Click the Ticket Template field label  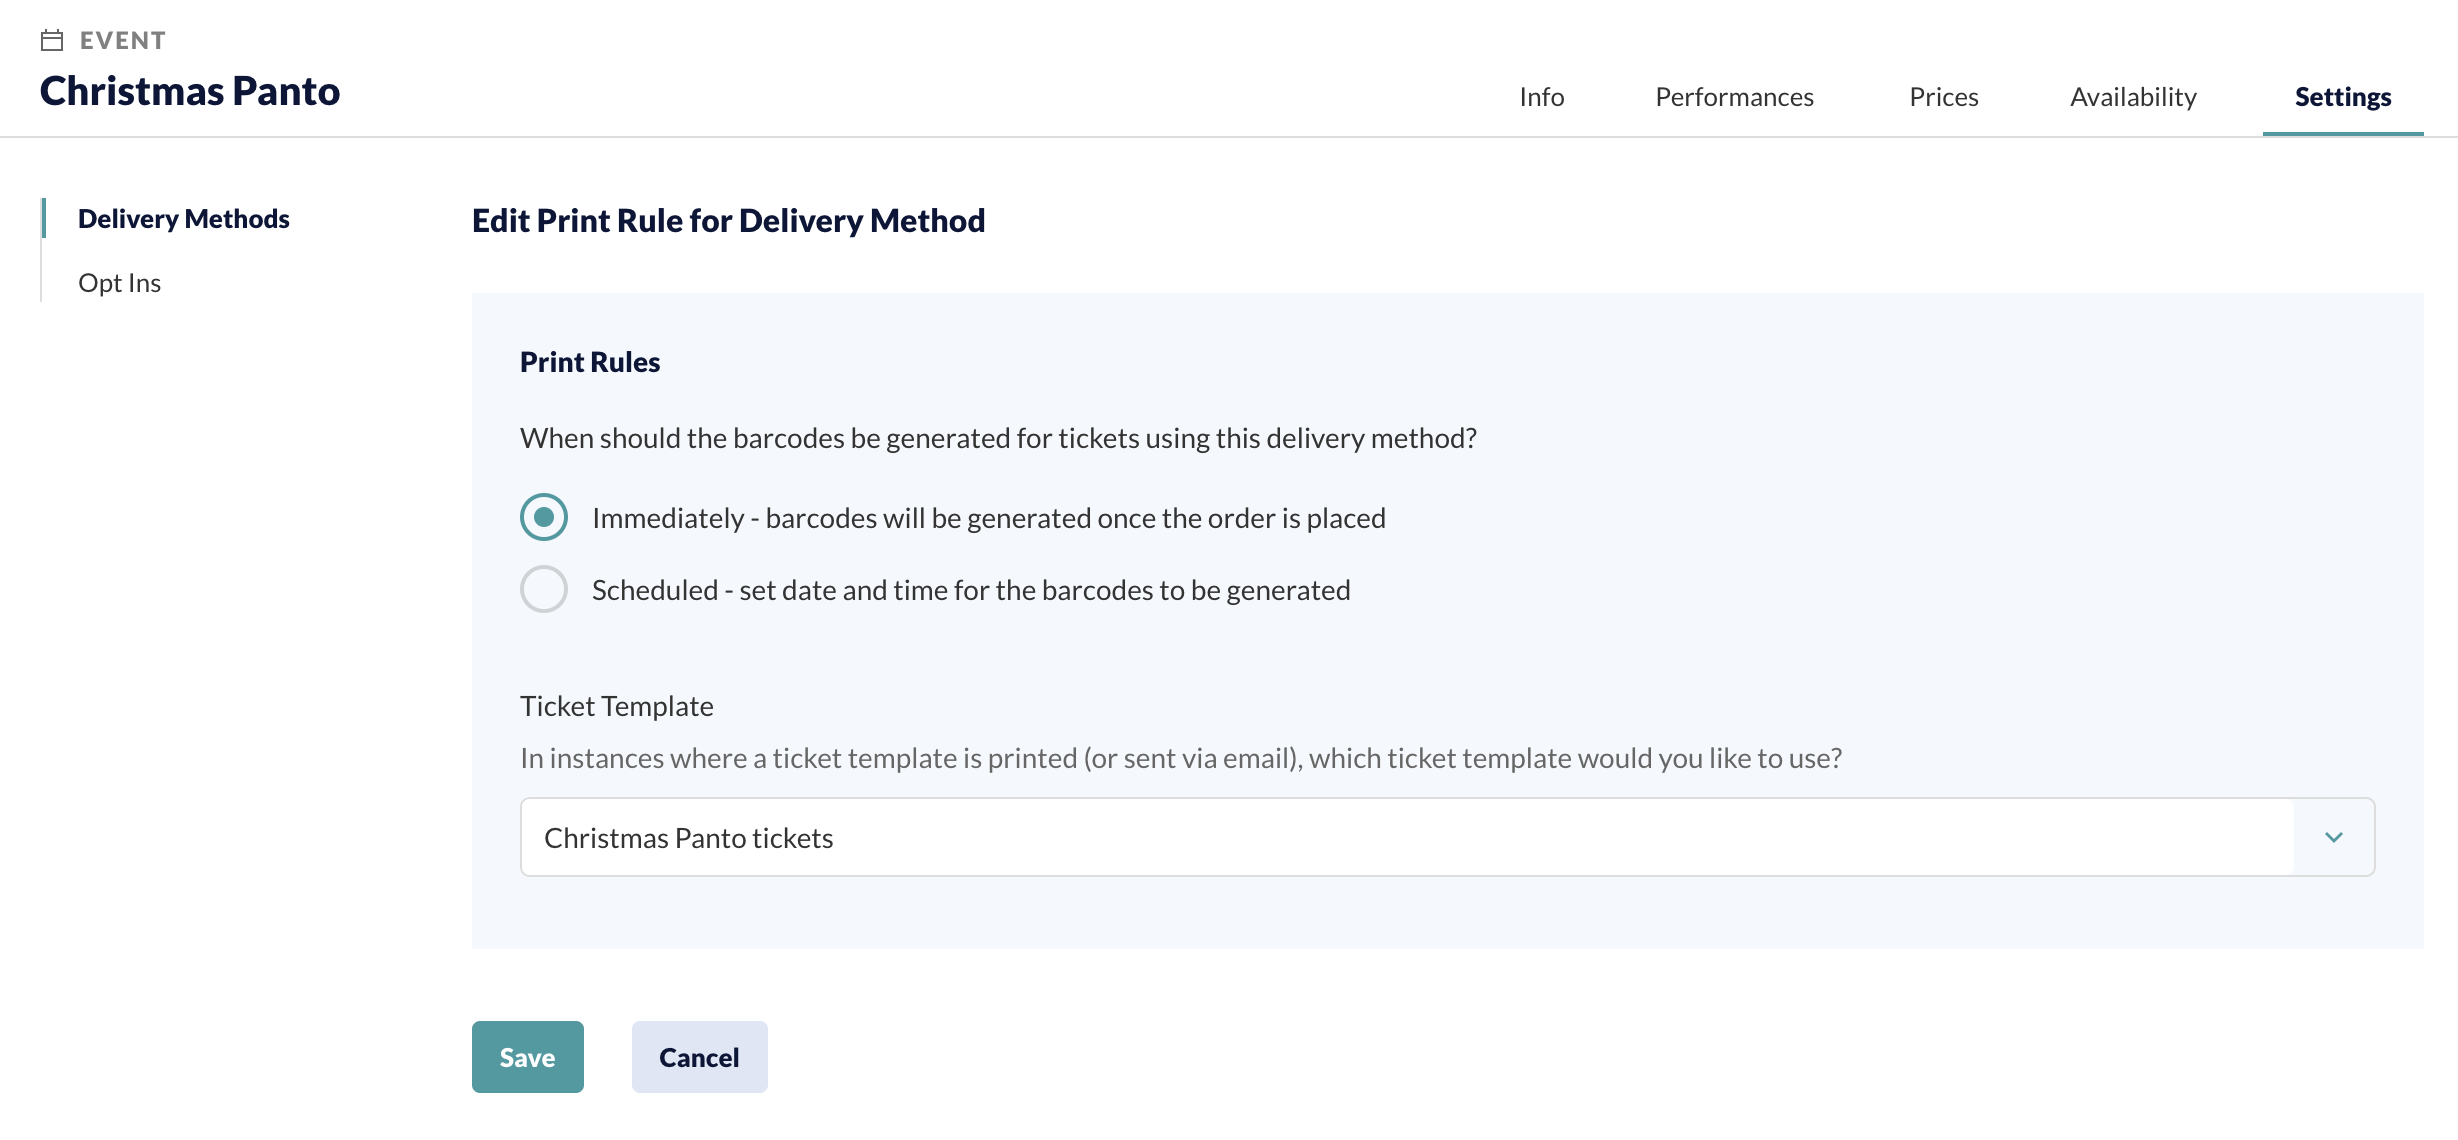point(617,706)
